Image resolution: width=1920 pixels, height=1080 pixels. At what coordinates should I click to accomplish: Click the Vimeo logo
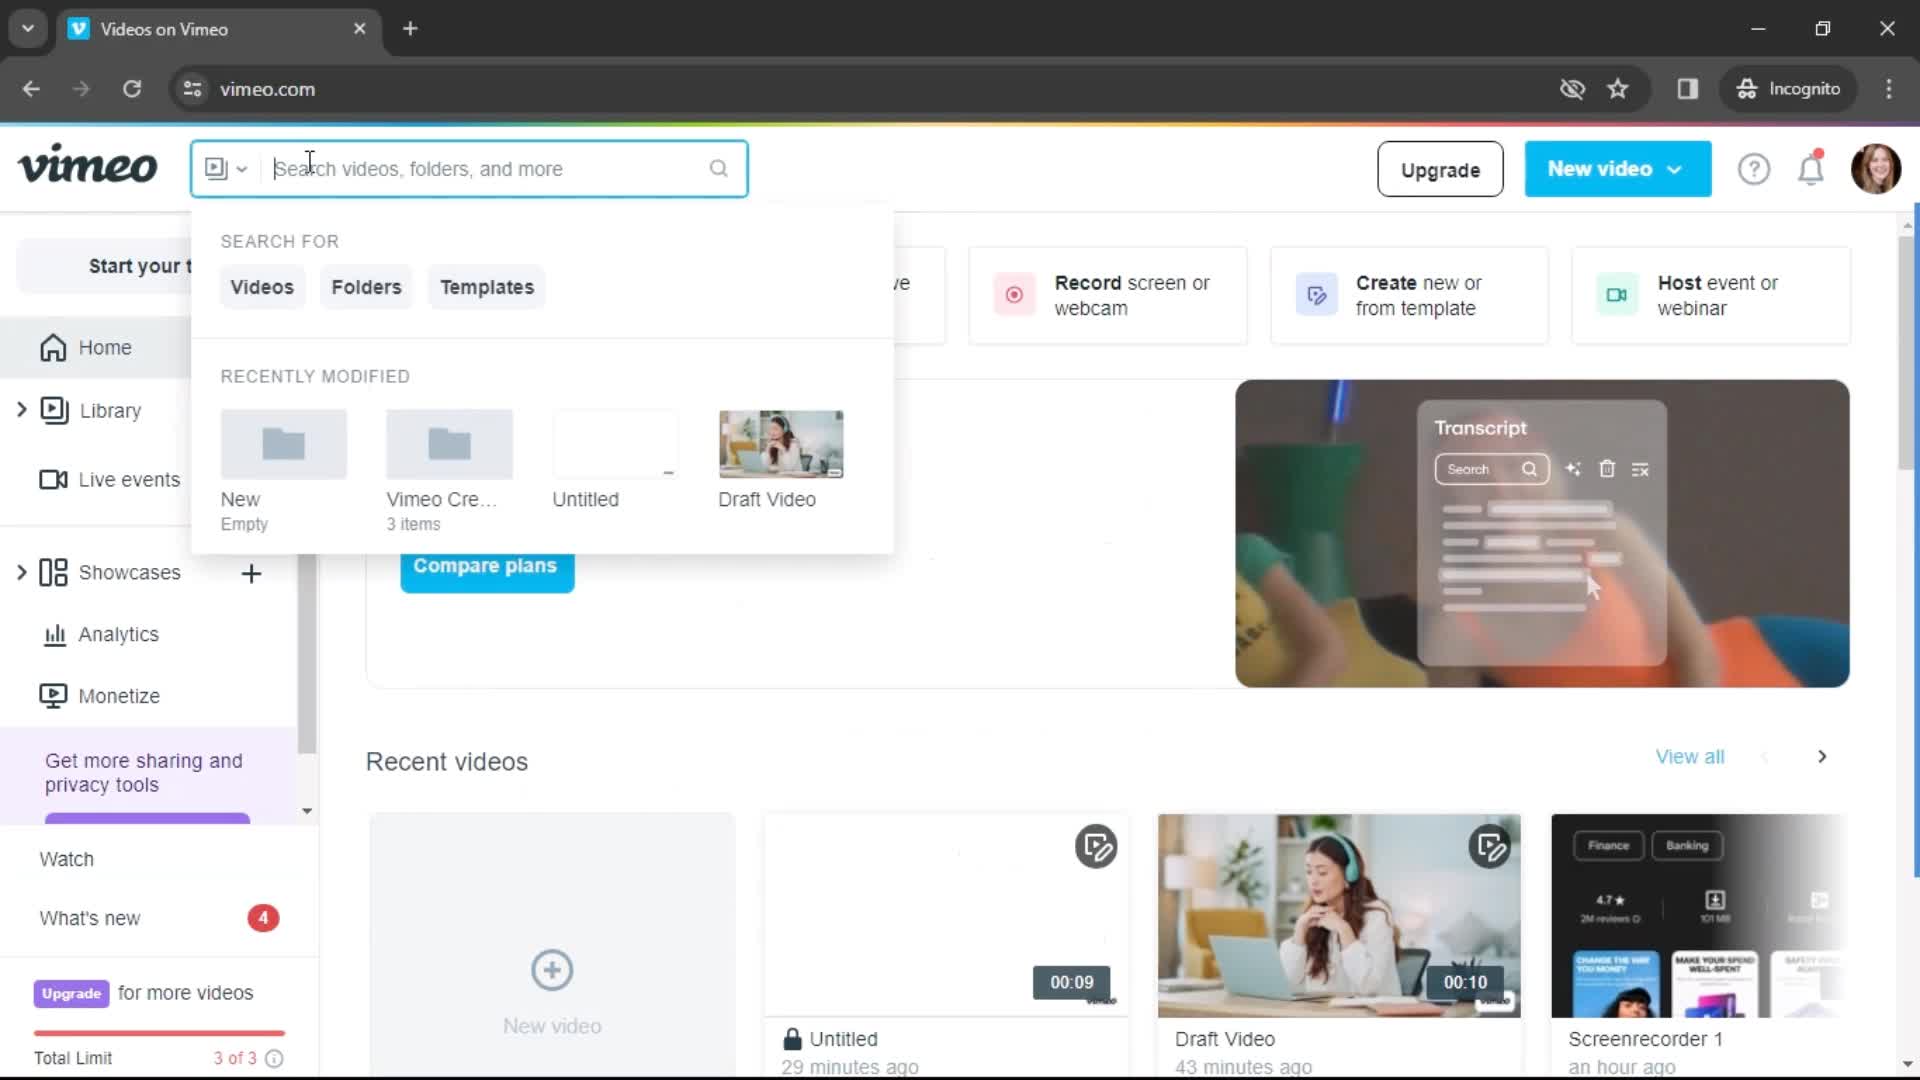tap(88, 166)
